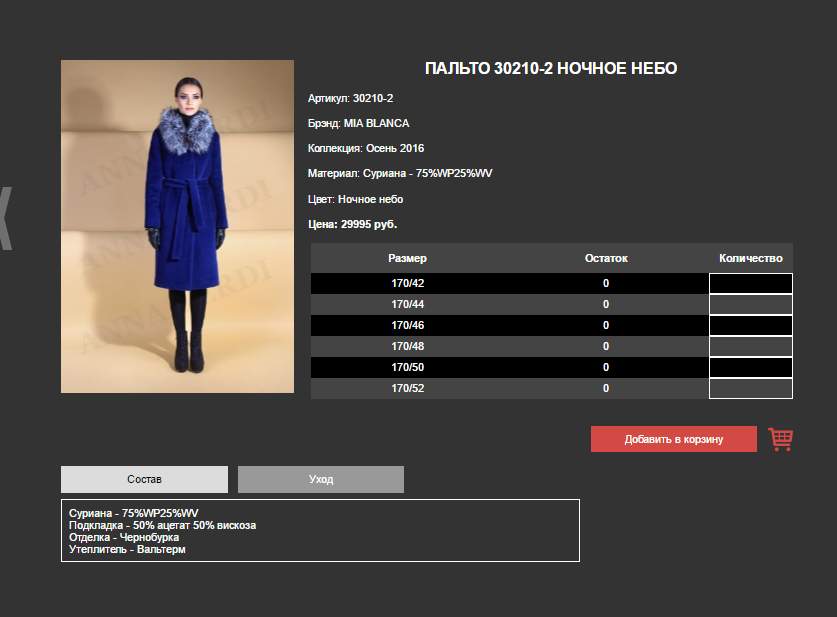Click quantity field for size 170/50
Viewport: 837px width, 617px height.
click(x=751, y=367)
